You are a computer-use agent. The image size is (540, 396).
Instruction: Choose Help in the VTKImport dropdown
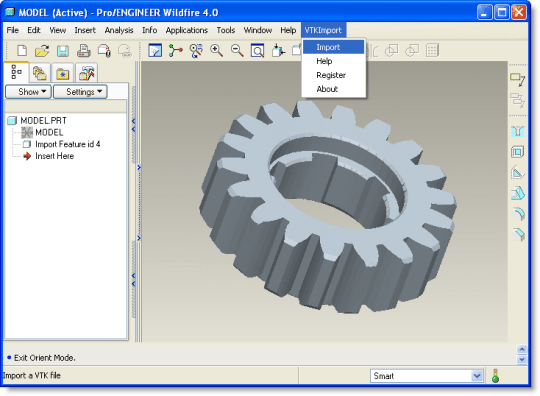(x=333, y=61)
